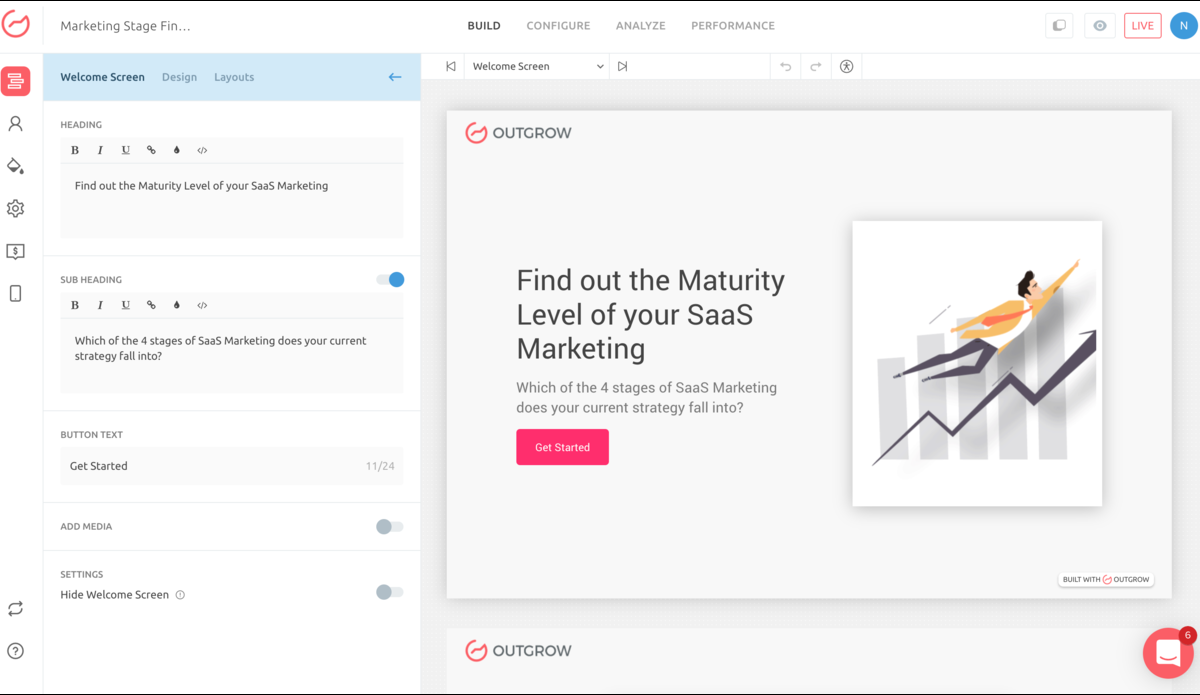Click the Get Started button in preview
1200x695 pixels.
pos(562,447)
